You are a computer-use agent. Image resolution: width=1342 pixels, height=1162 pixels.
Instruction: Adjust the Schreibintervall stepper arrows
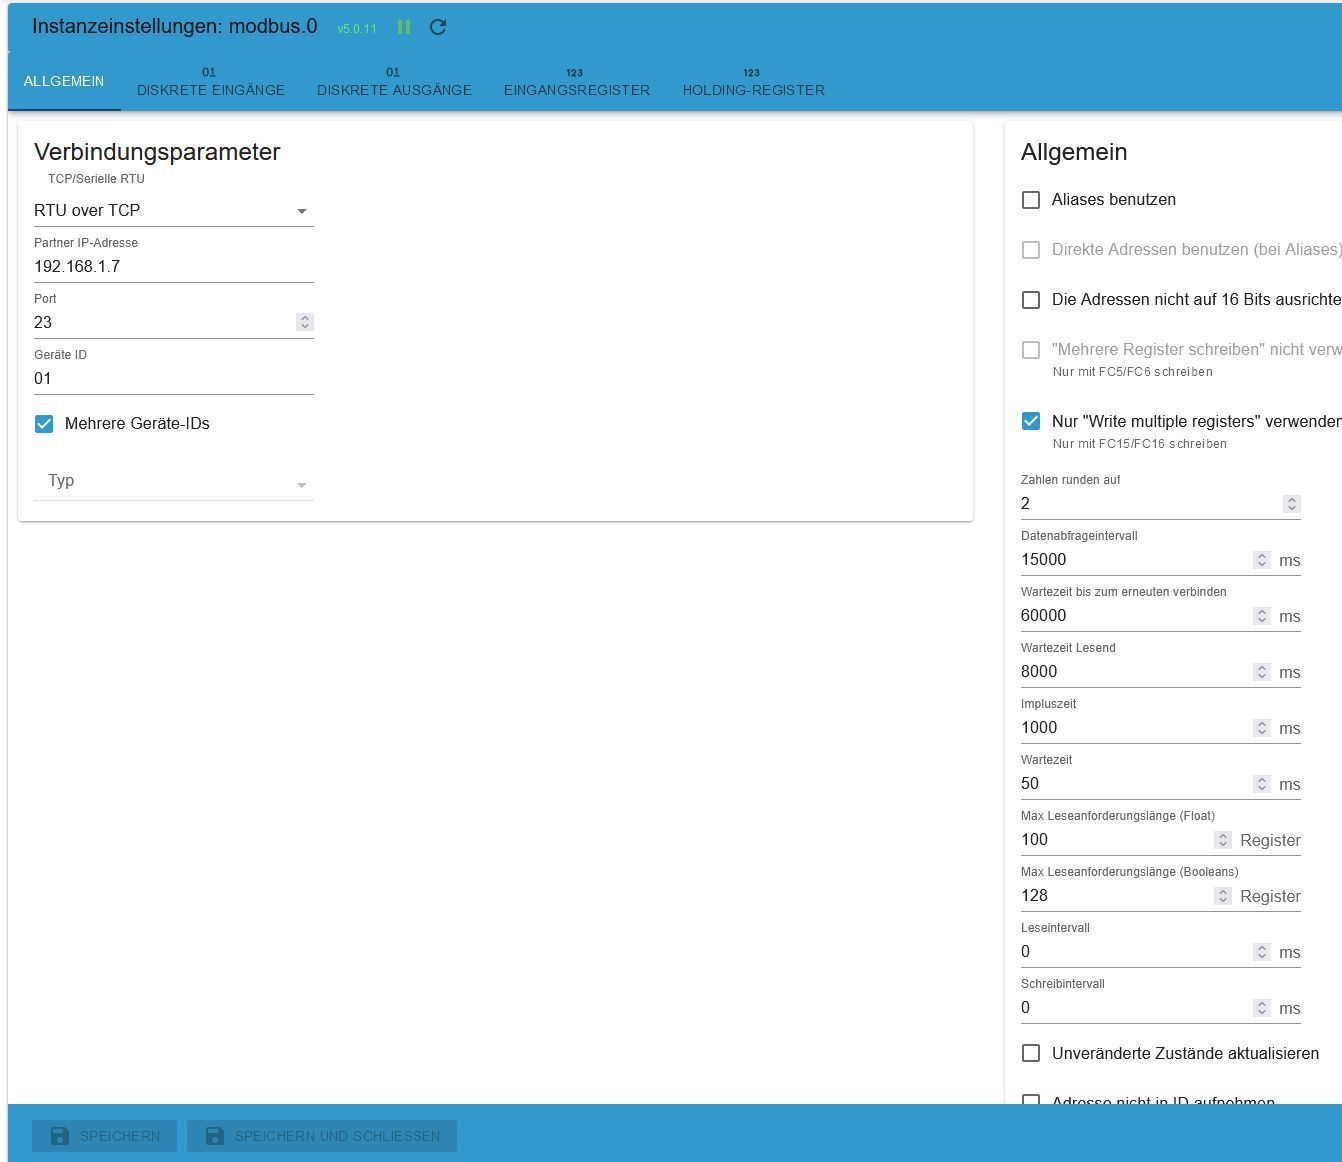click(1262, 1008)
